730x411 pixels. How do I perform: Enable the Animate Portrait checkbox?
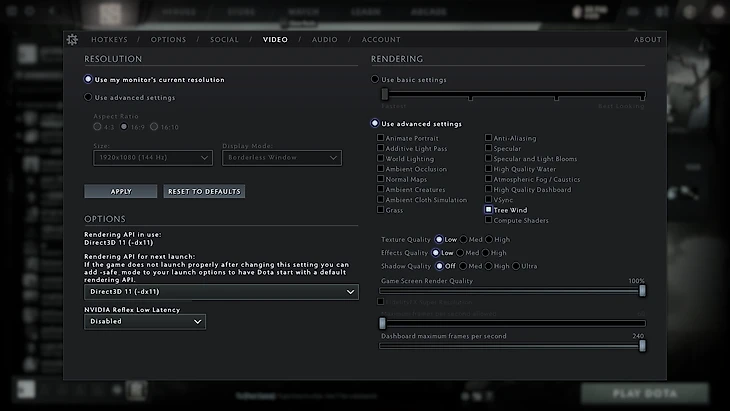coord(381,138)
